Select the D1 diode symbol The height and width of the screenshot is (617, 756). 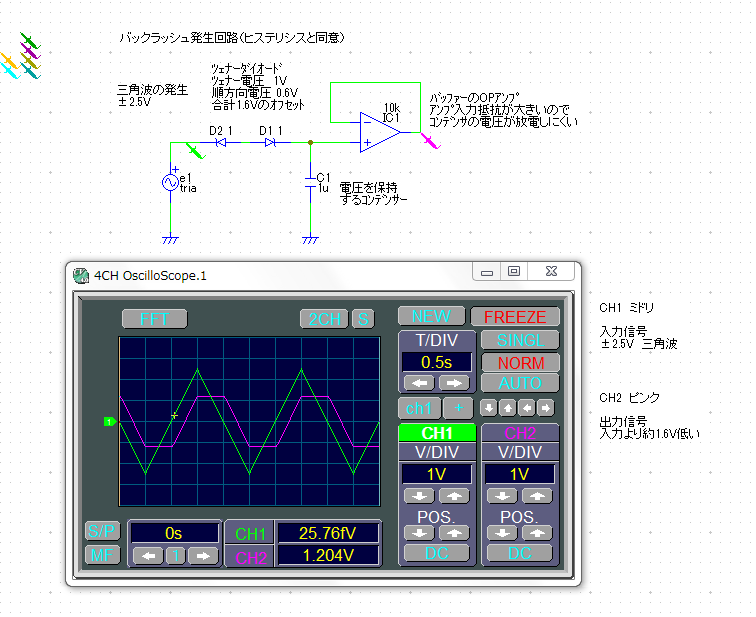(270, 142)
